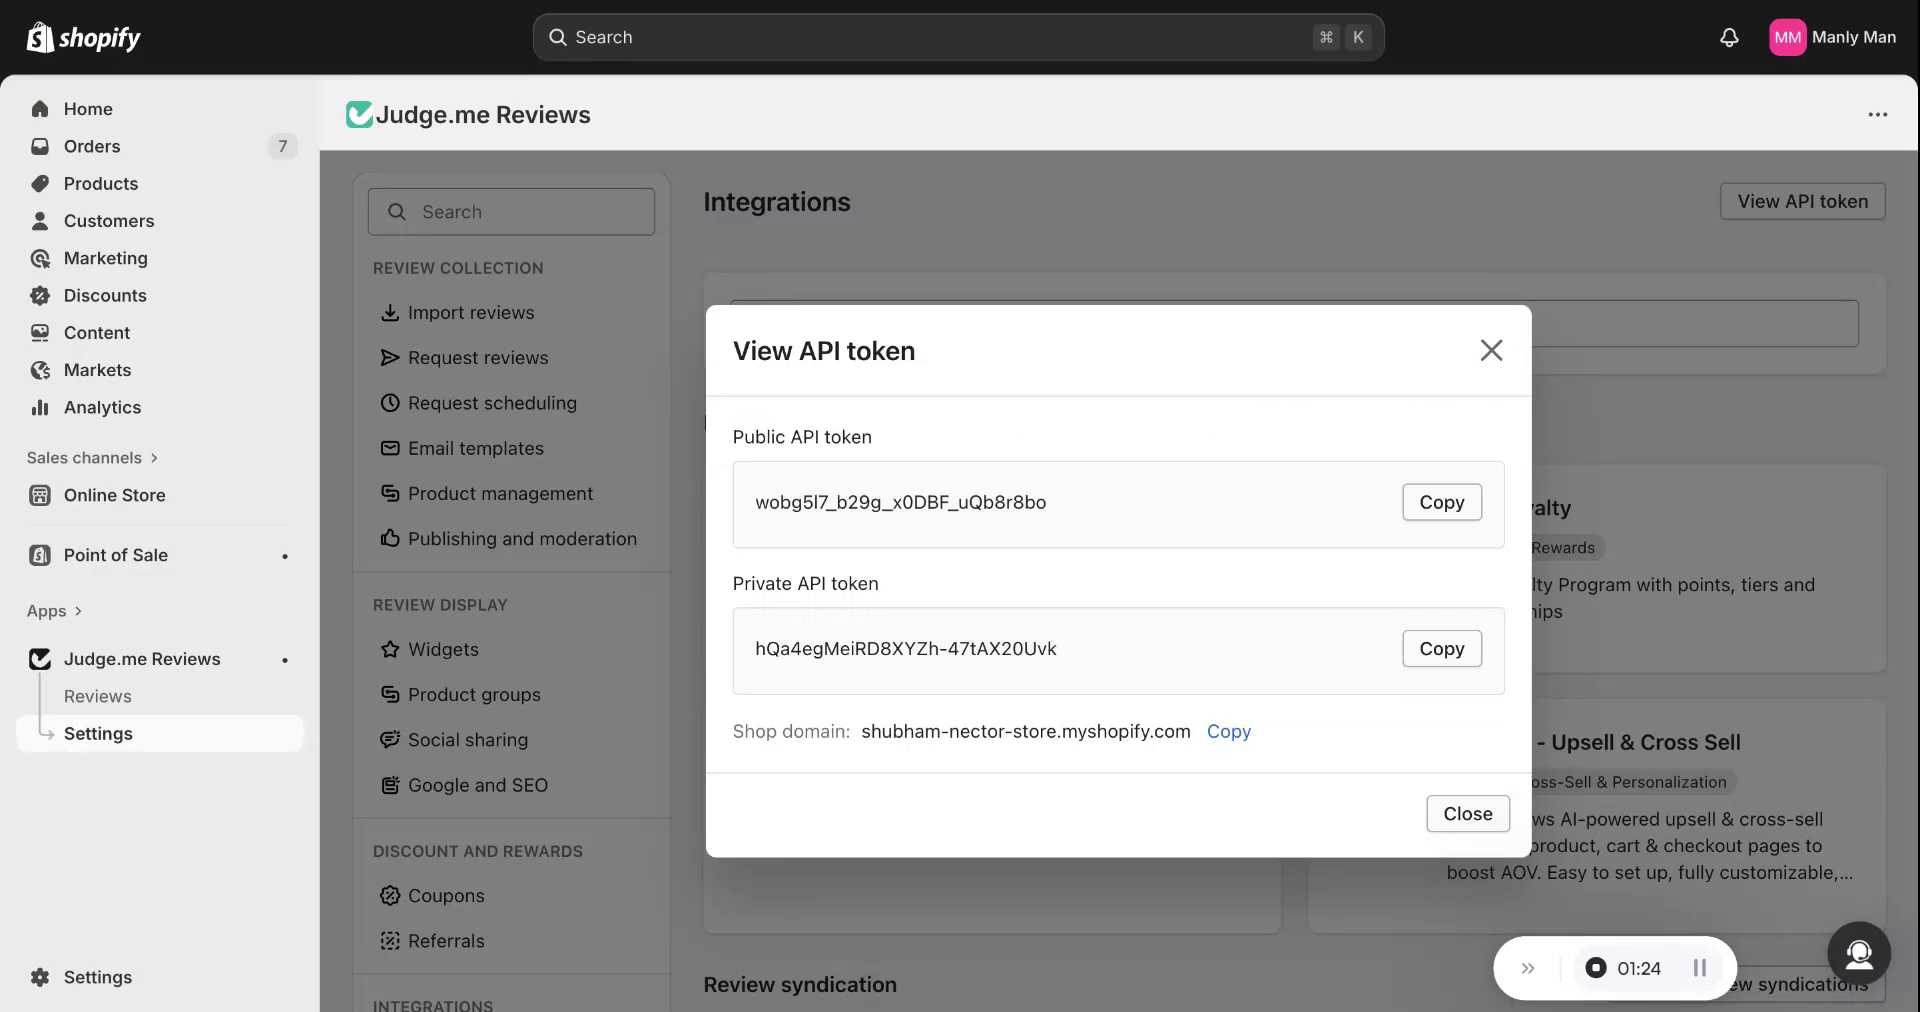Image resolution: width=1920 pixels, height=1012 pixels.
Task: Click the notifications bell icon
Action: click(1729, 38)
